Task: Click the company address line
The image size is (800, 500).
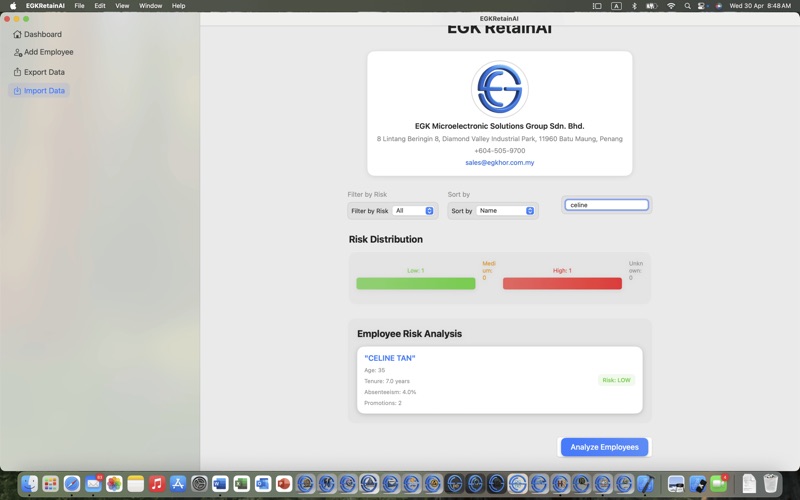Action: click(x=499, y=139)
